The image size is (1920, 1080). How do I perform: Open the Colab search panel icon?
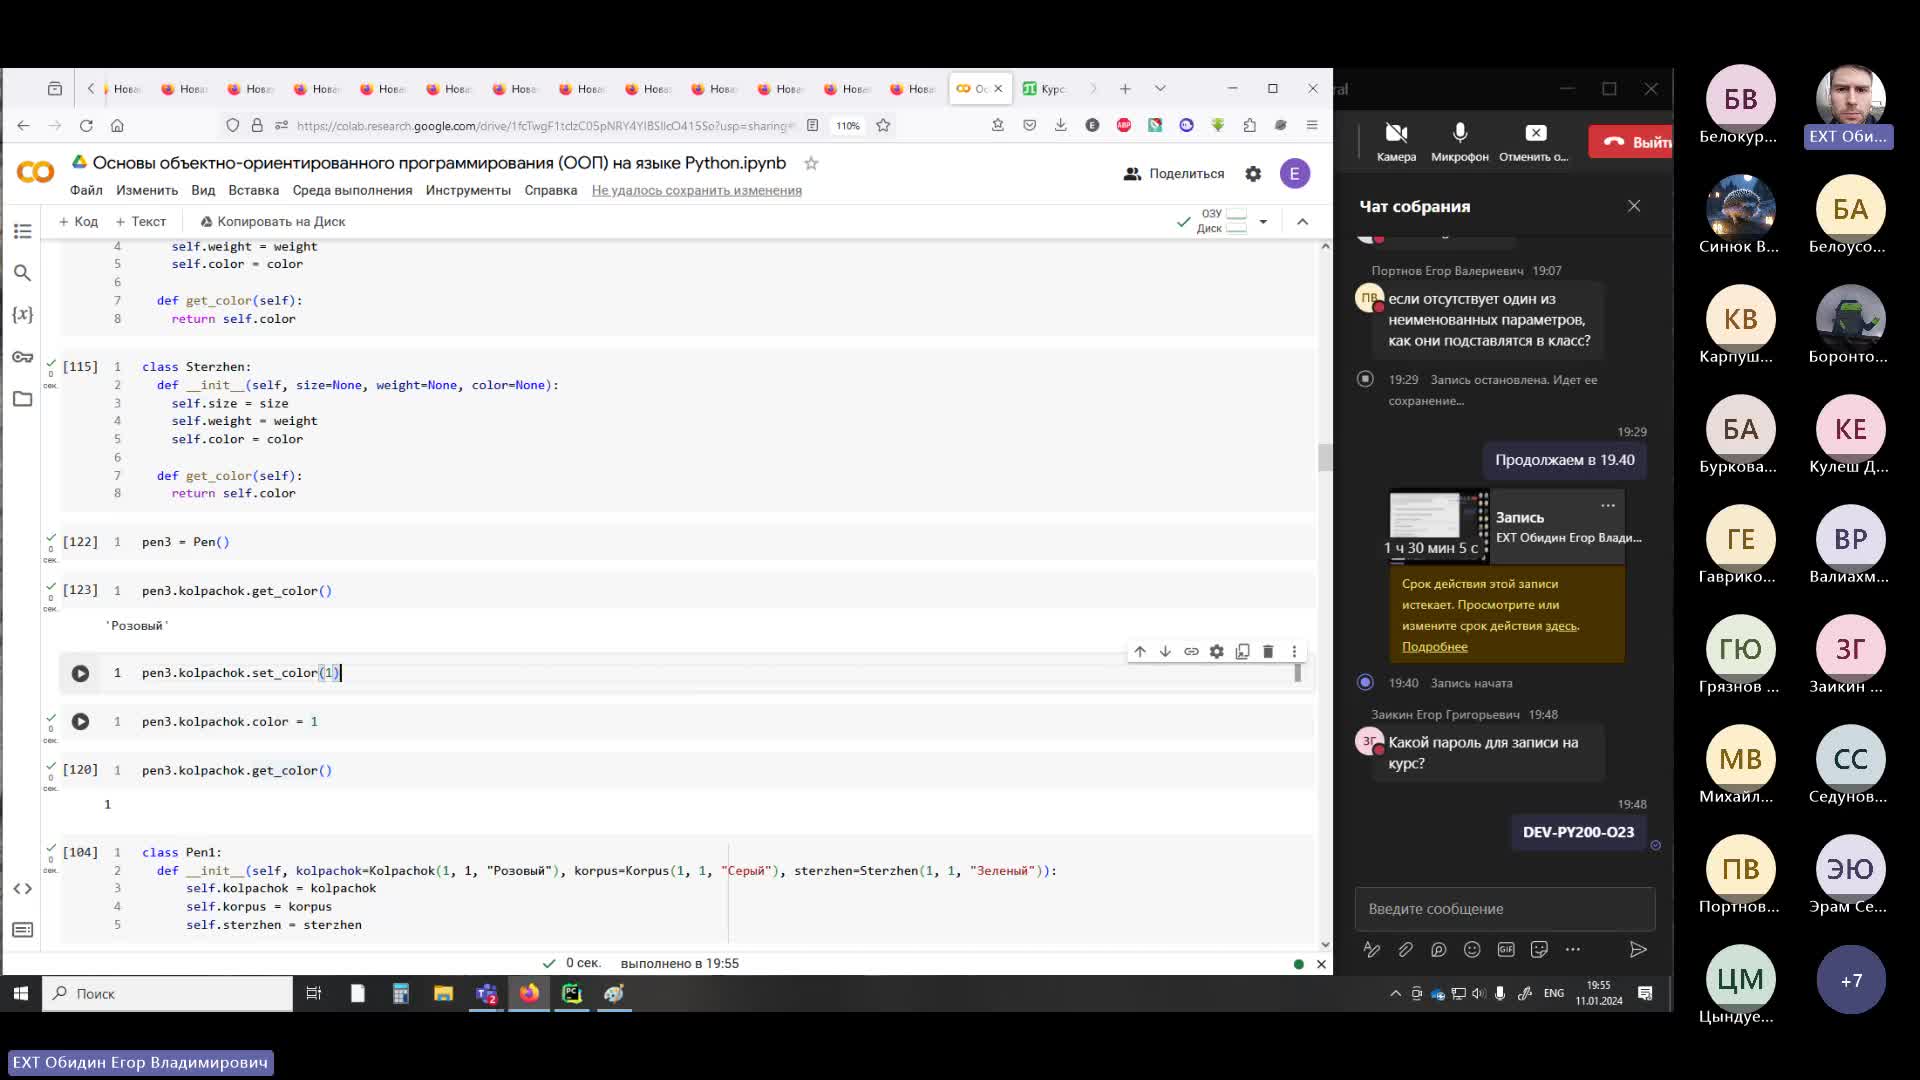click(22, 273)
